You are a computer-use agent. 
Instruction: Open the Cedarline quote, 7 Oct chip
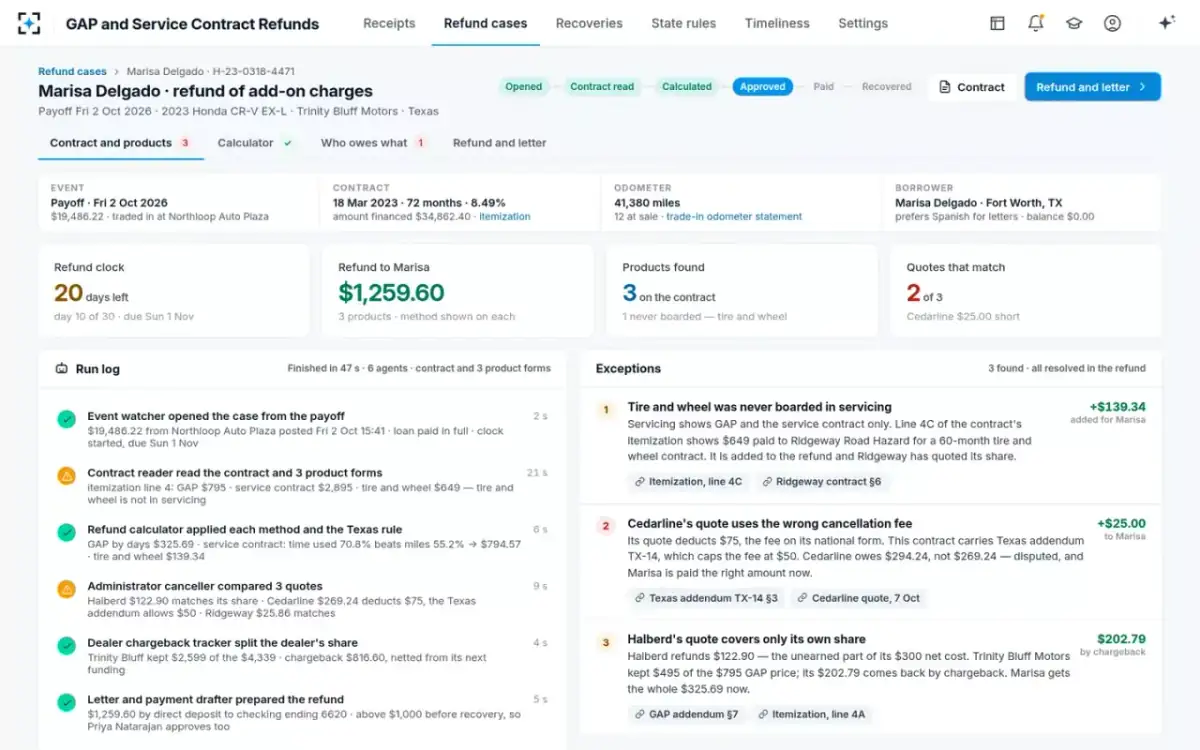[x=858, y=598]
